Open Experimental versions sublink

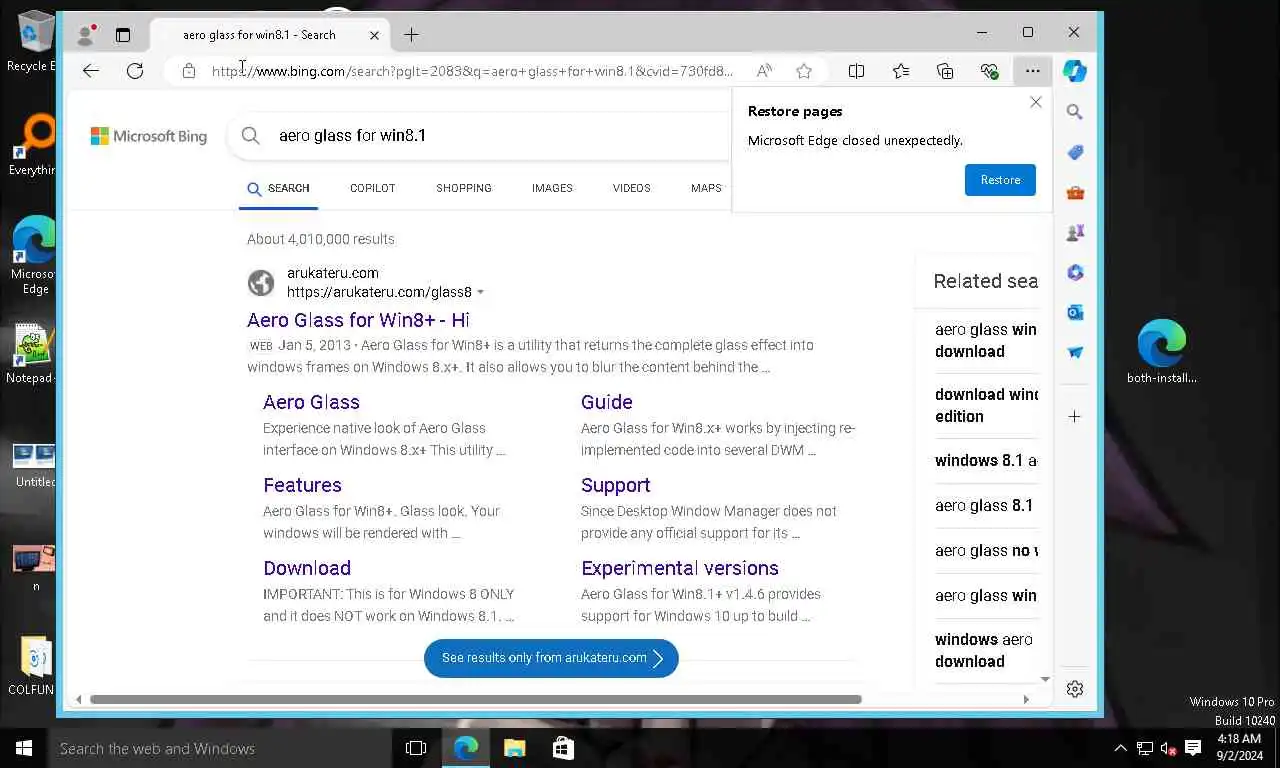click(x=680, y=568)
